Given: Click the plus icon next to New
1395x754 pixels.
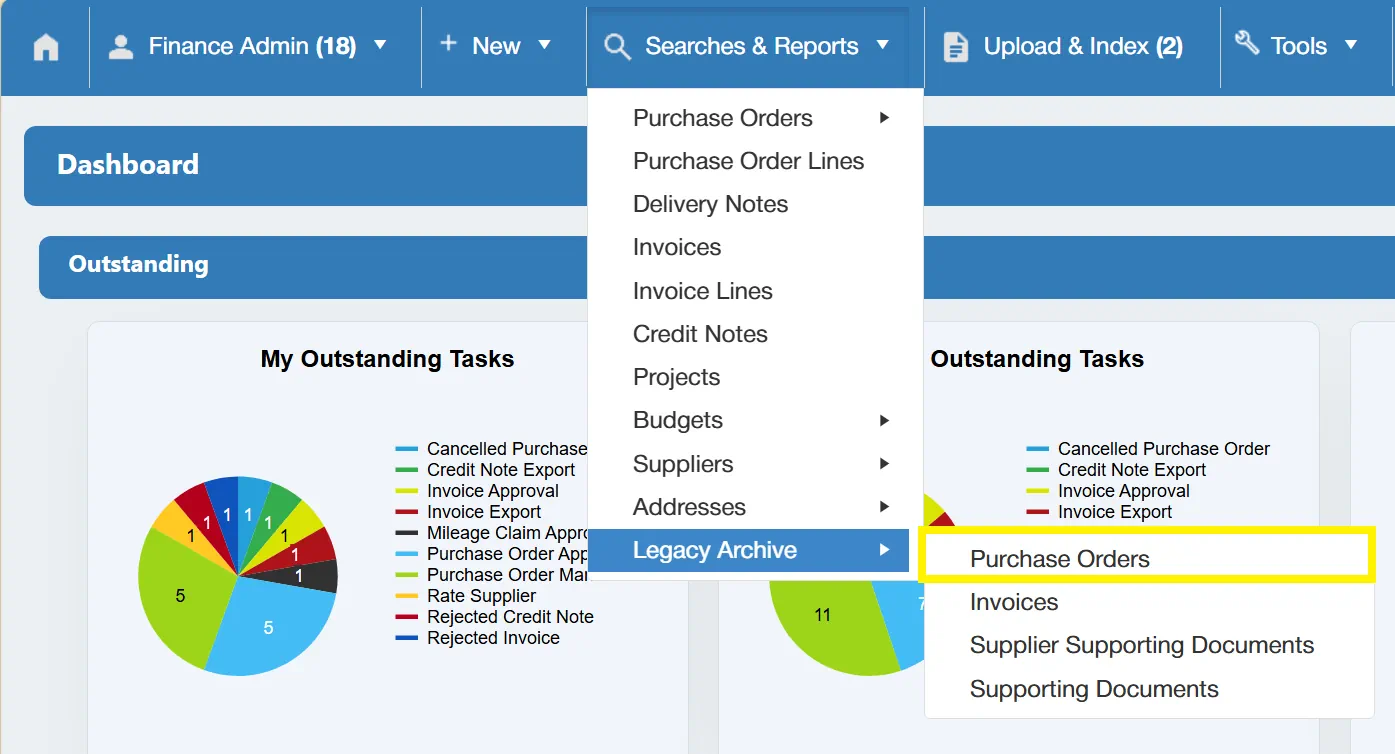Looking at the screenshot, I should coord(448,43).
